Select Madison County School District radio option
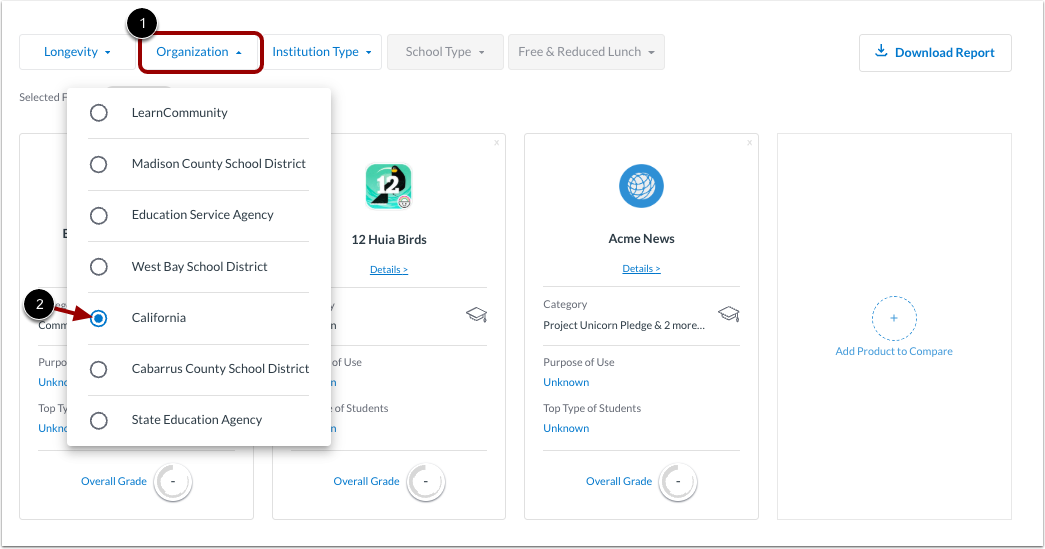Viewport: 1045px width, 549px height. point(99,164)
